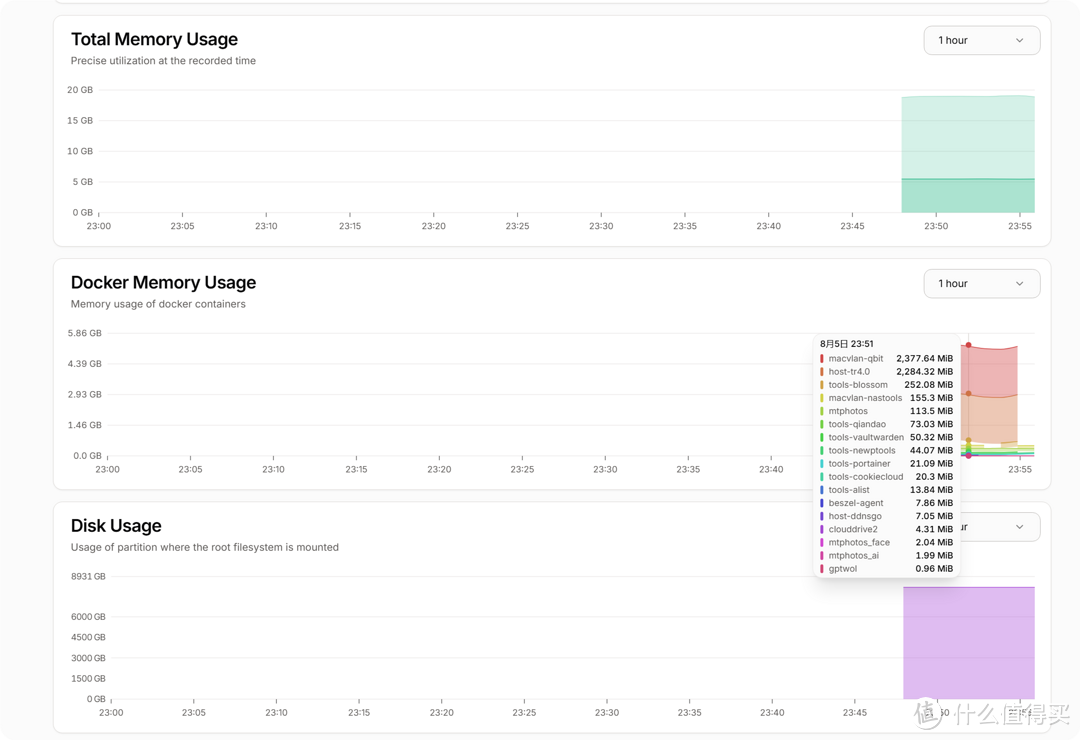This screenshot has width=1080, height=740.
Task: Click the tools-newptools legend color dot
Action: coord(822,450)
